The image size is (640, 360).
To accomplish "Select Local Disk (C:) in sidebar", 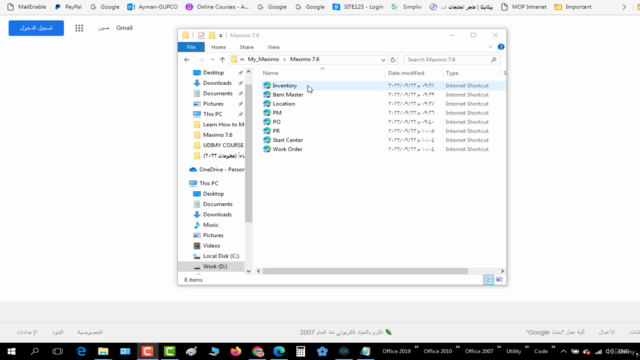I will click(221, 256).
